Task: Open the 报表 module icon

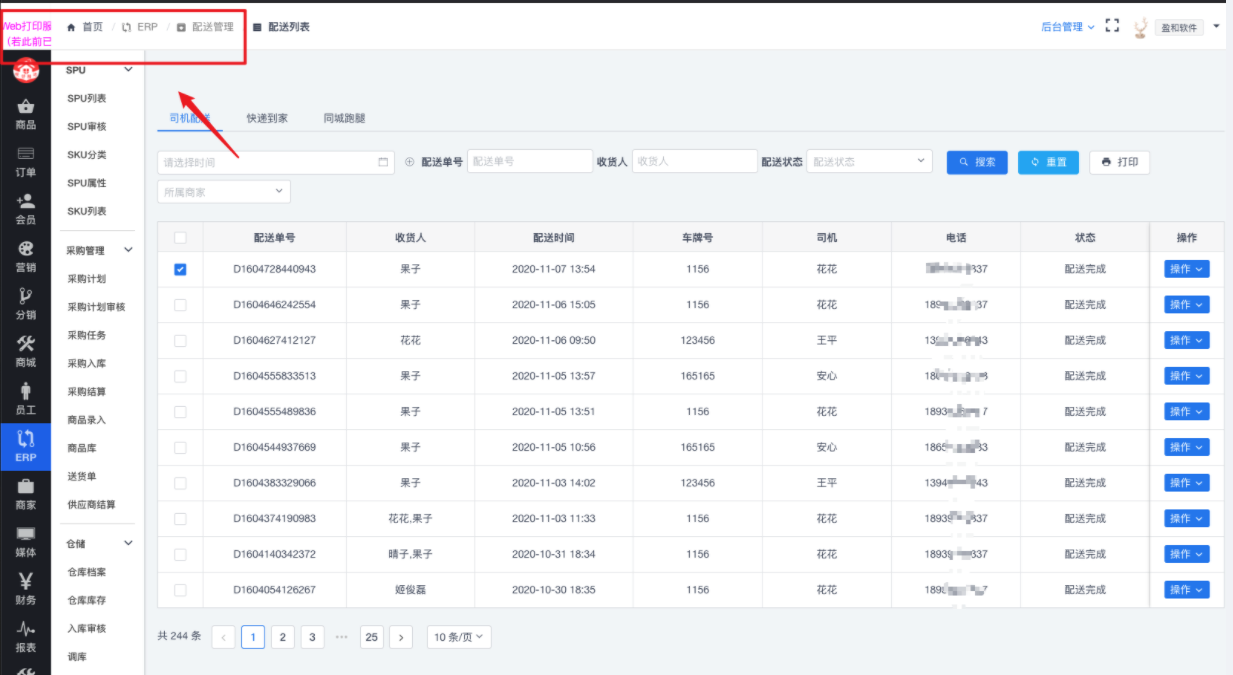Action: pyautogui.click(x=26, y=637)
